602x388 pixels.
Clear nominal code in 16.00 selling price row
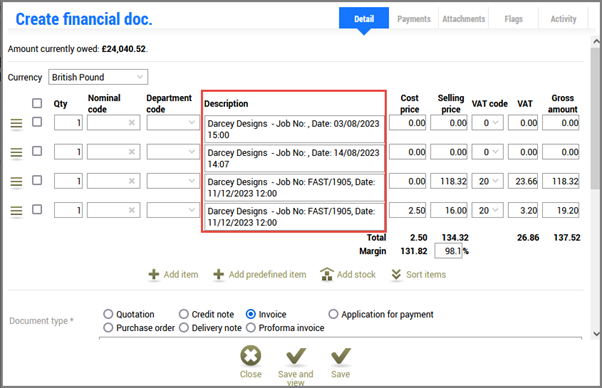(x=131, y=210)
